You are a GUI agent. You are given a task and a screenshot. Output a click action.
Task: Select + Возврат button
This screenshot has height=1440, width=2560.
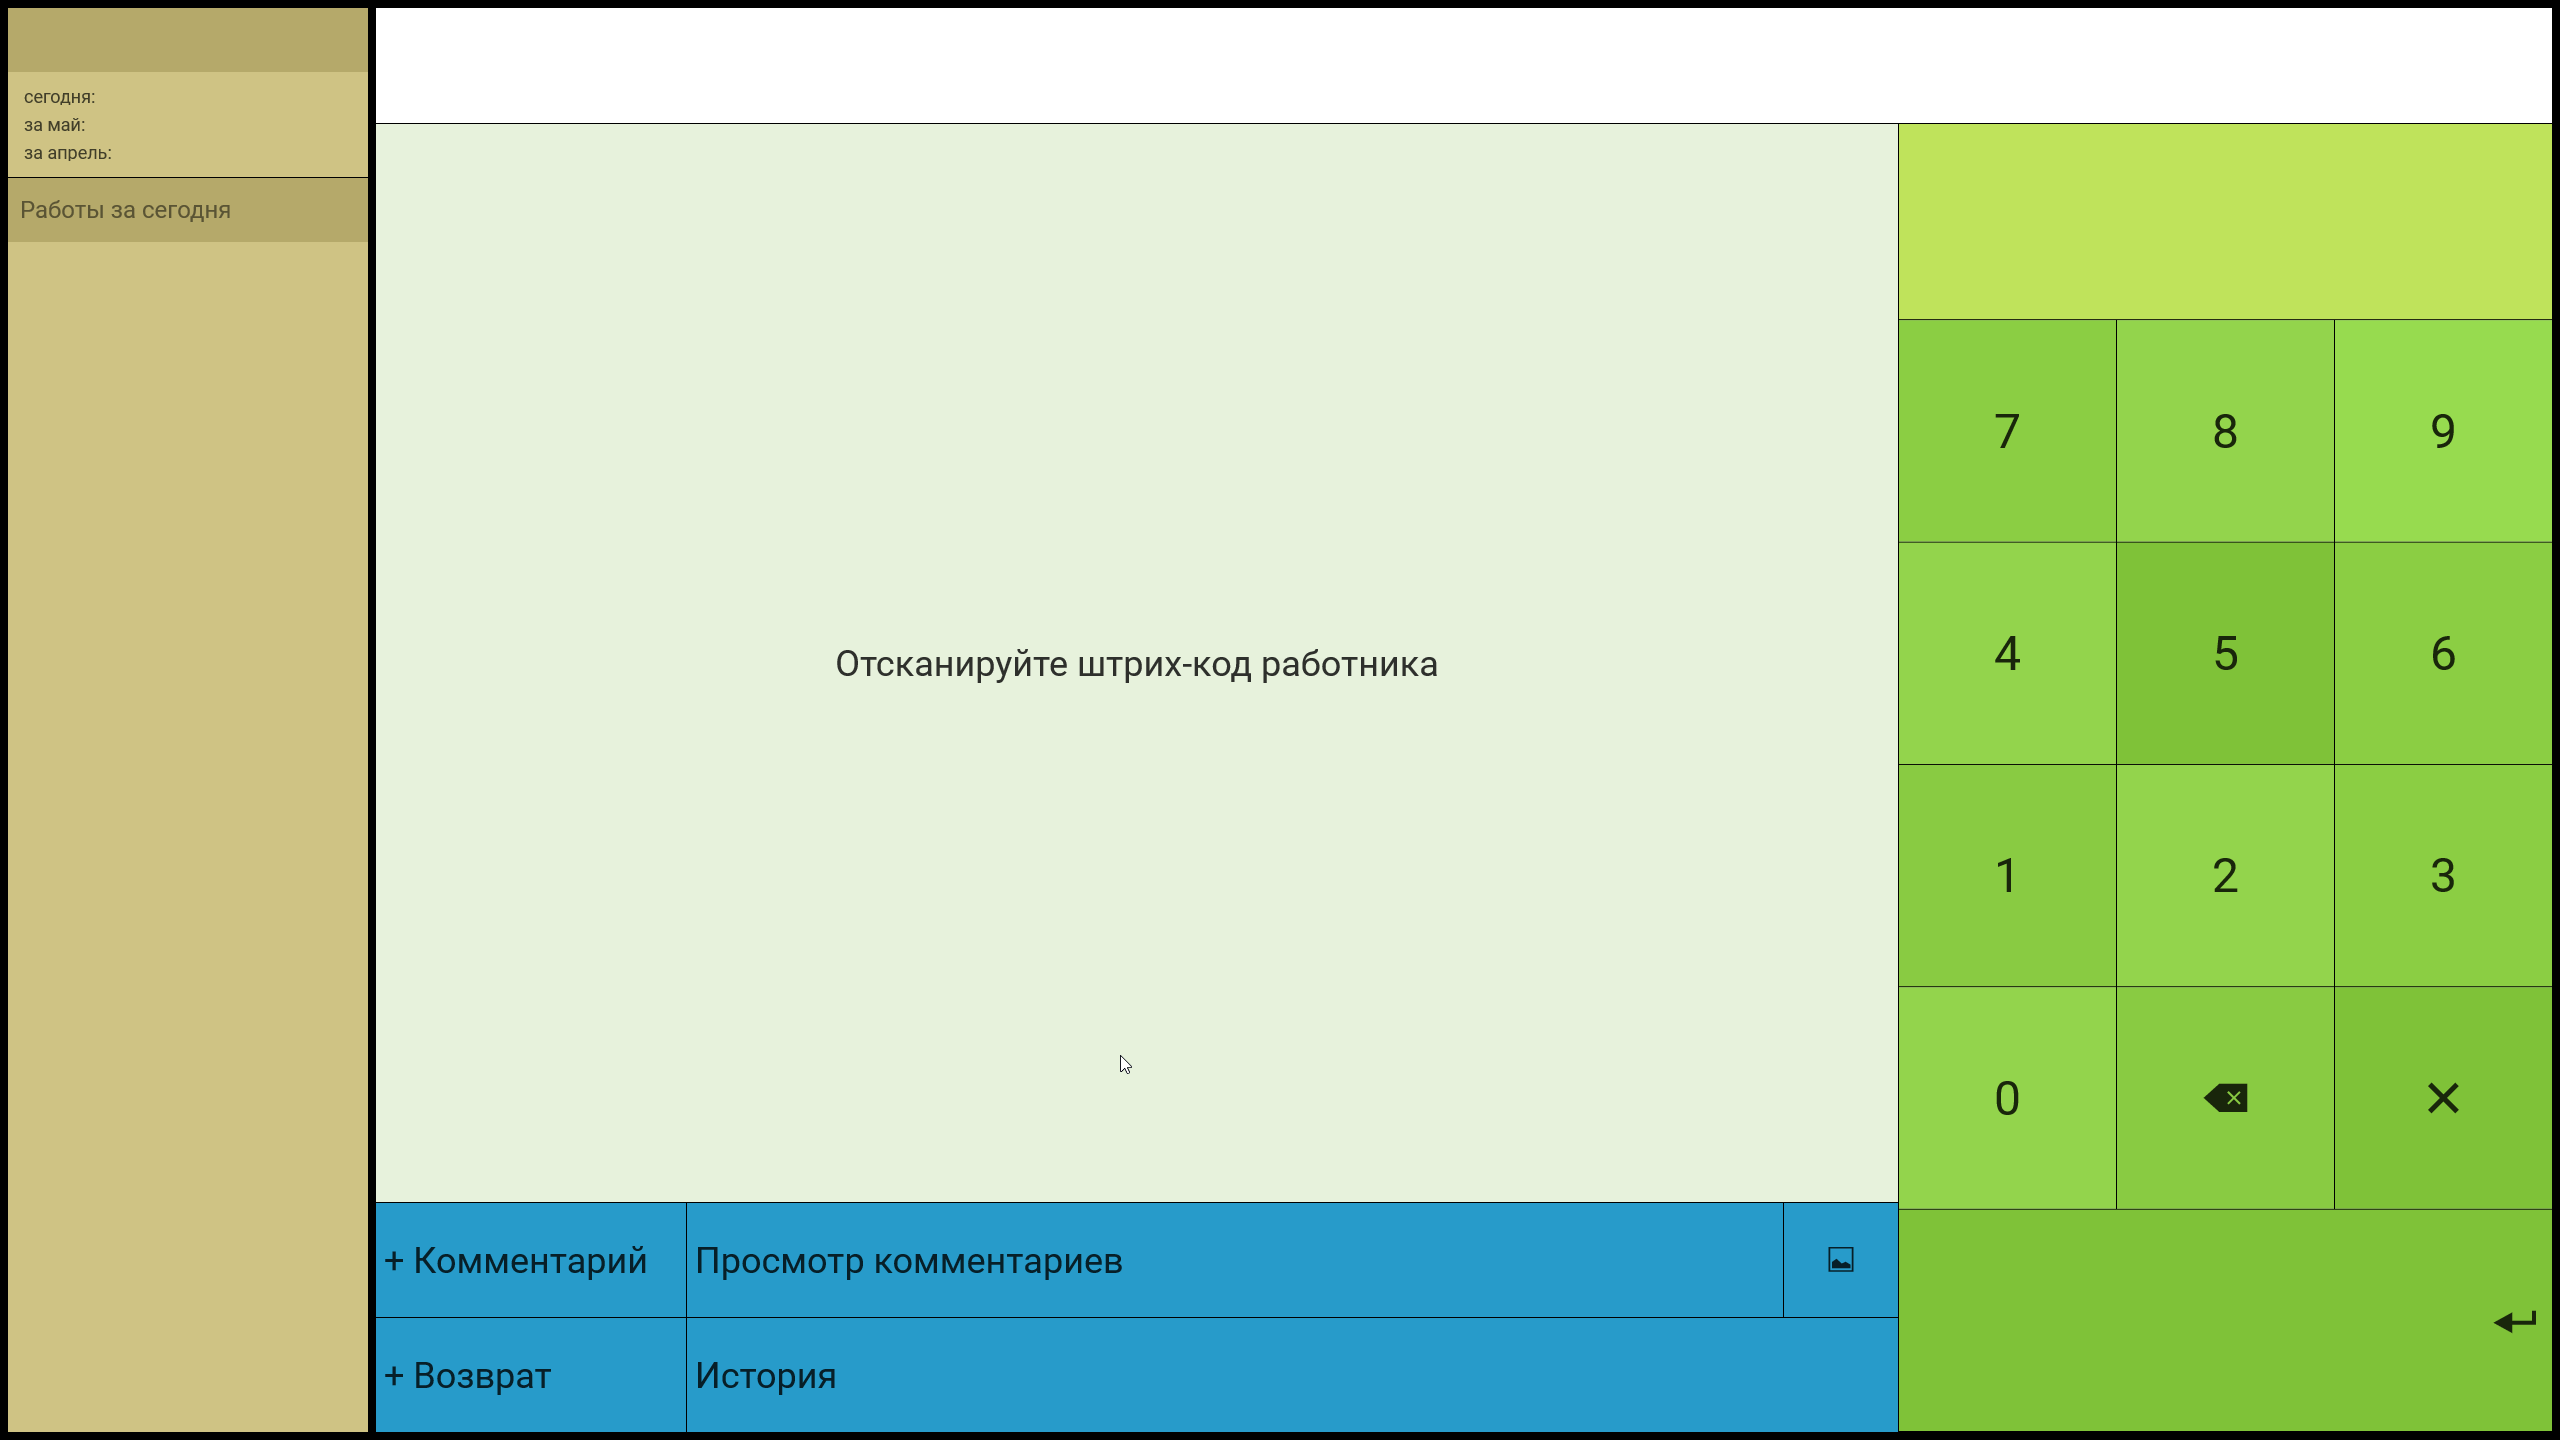(531, 1375)
